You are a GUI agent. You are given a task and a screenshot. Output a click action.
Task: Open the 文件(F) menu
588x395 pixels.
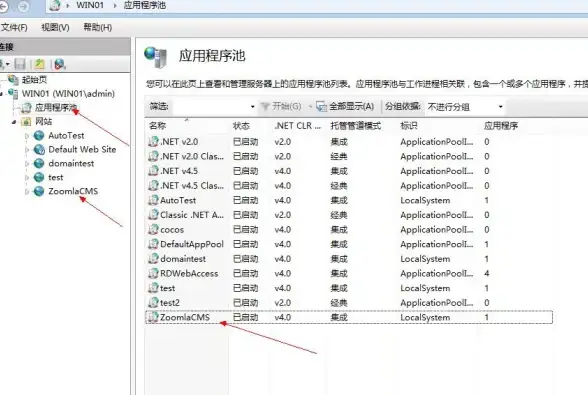[14, 27]
